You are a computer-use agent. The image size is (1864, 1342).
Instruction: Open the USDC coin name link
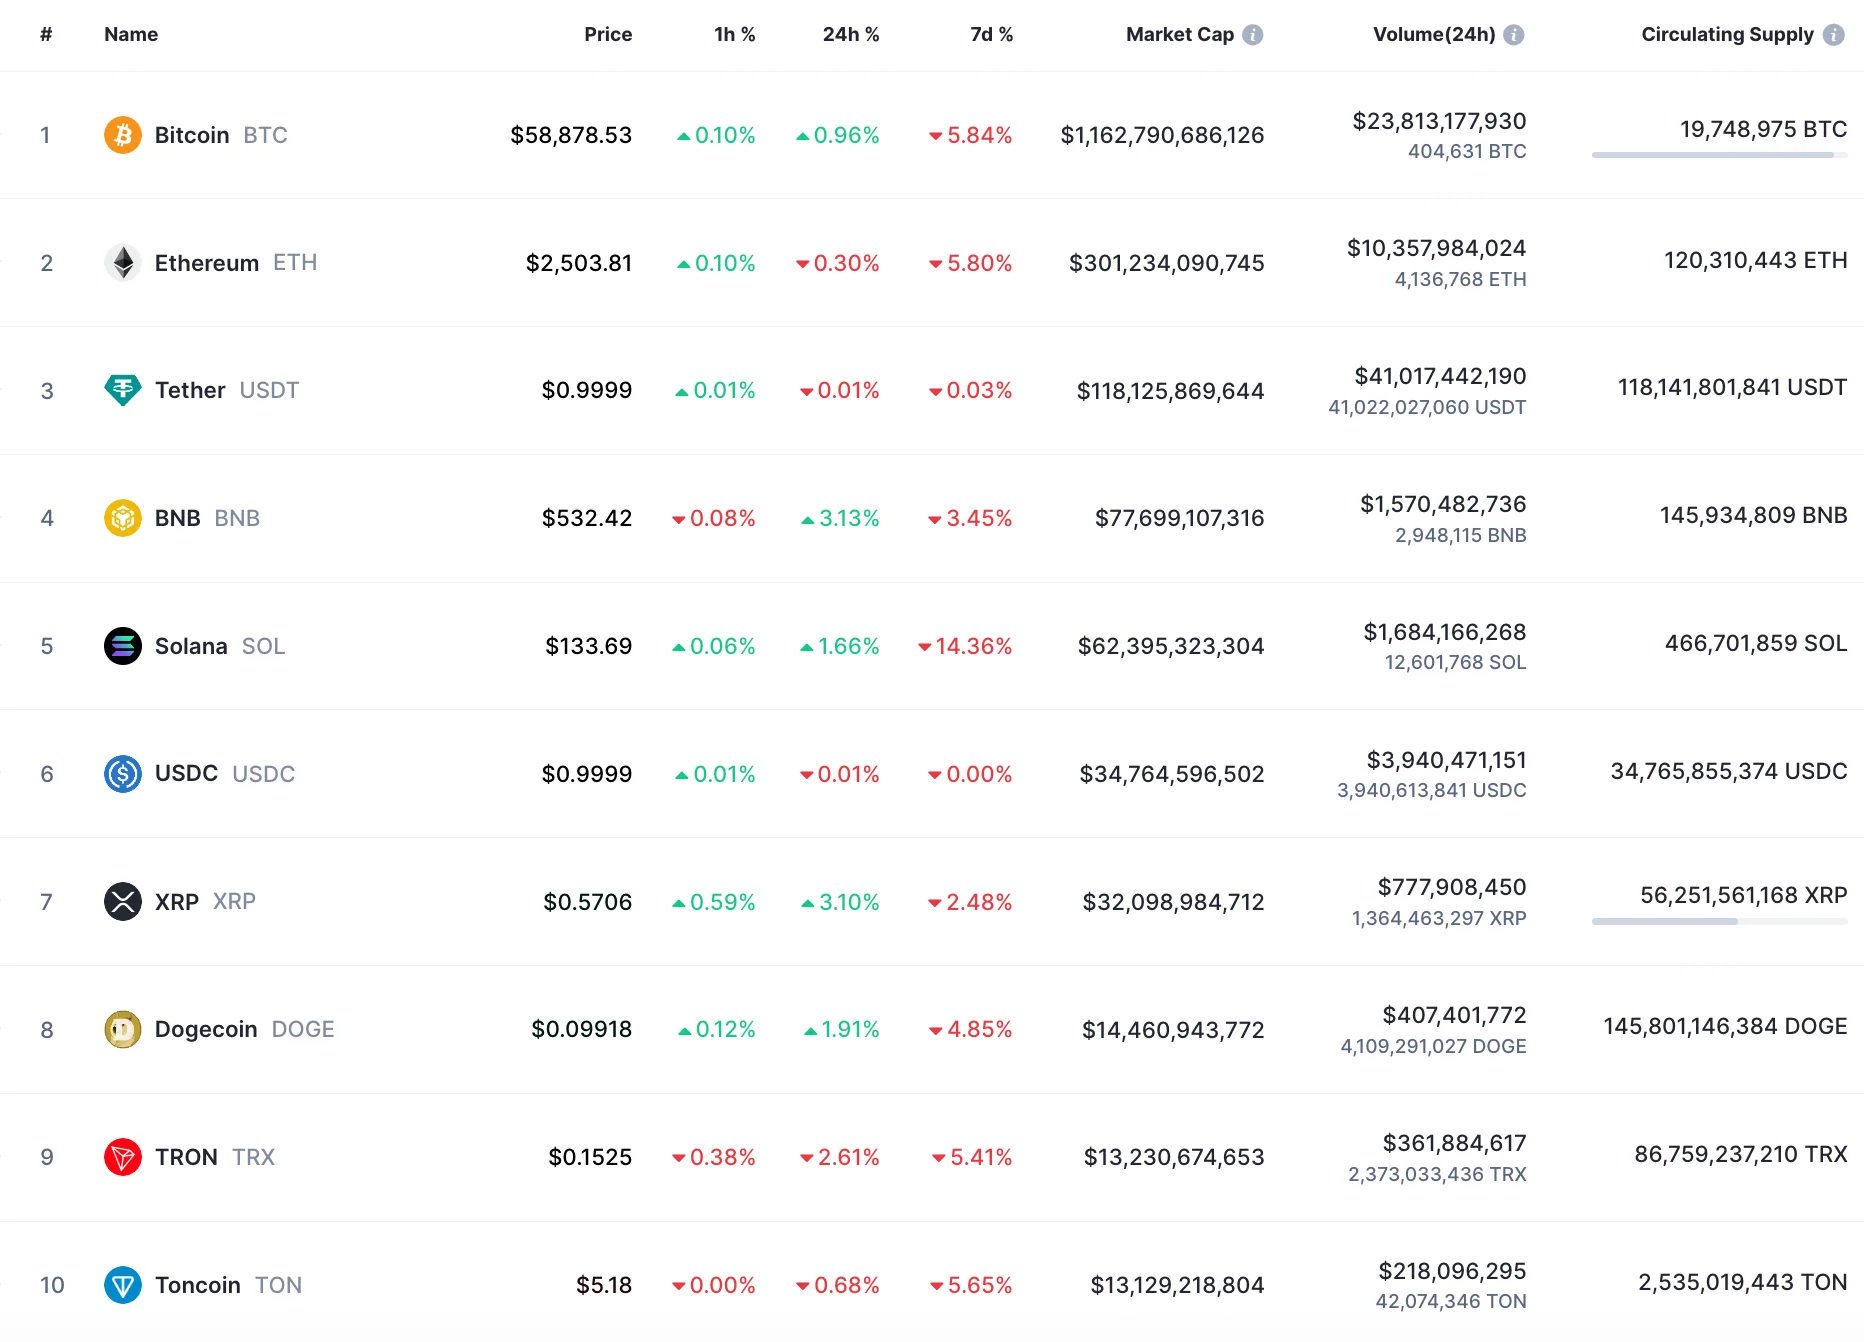pos(186,774)
